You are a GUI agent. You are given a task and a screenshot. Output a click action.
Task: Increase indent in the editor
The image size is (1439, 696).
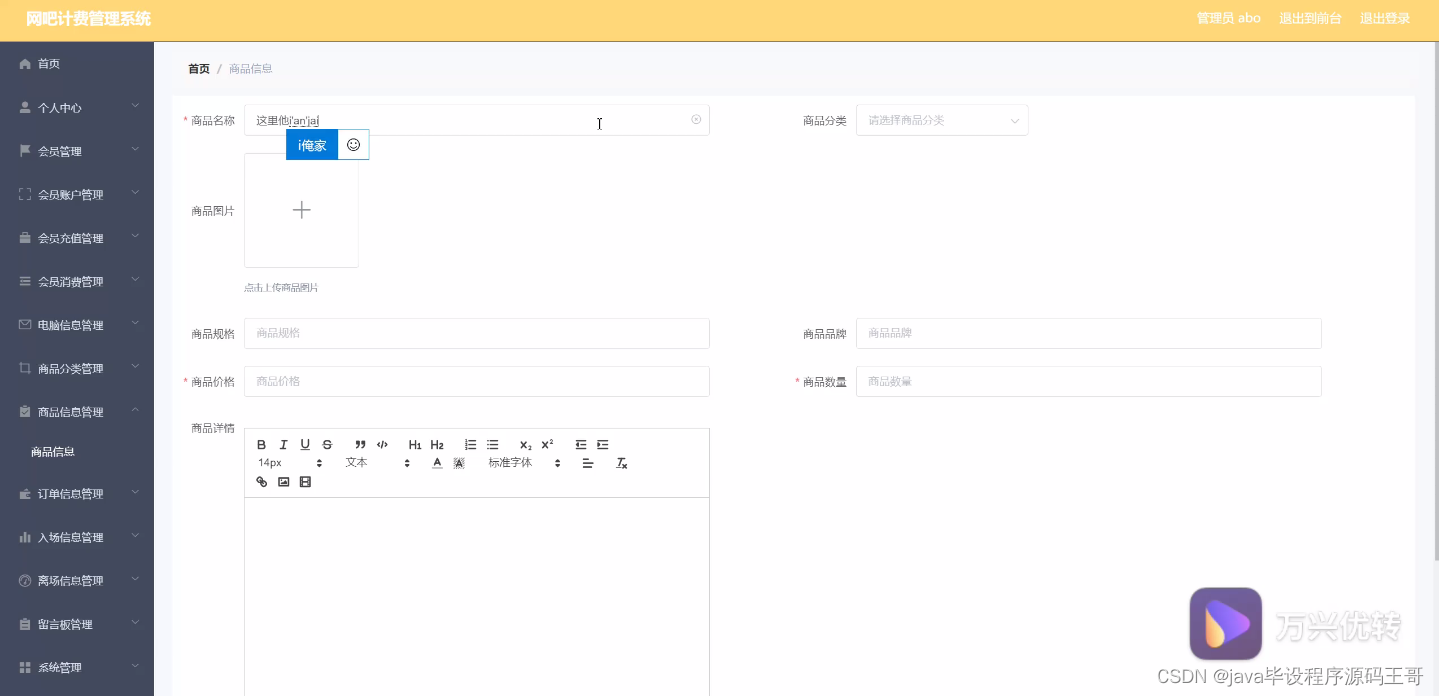602,445
